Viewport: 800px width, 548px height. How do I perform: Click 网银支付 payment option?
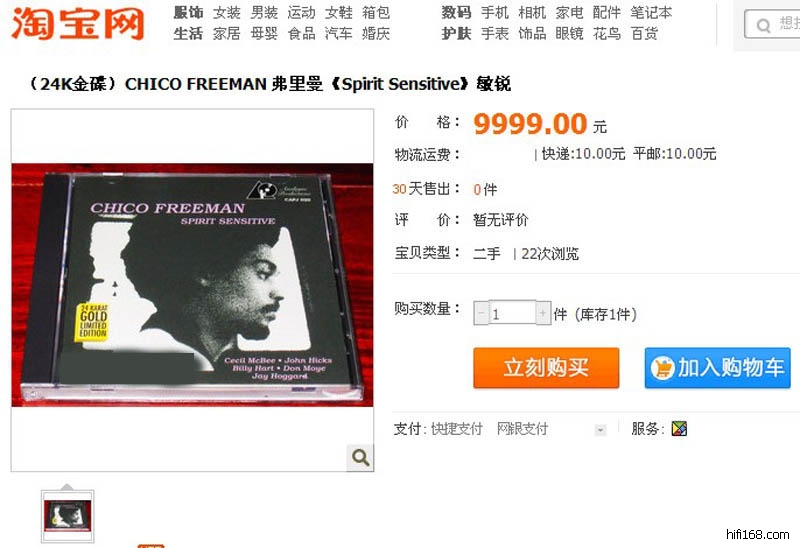pyautogui.click(x=522, y=429)
